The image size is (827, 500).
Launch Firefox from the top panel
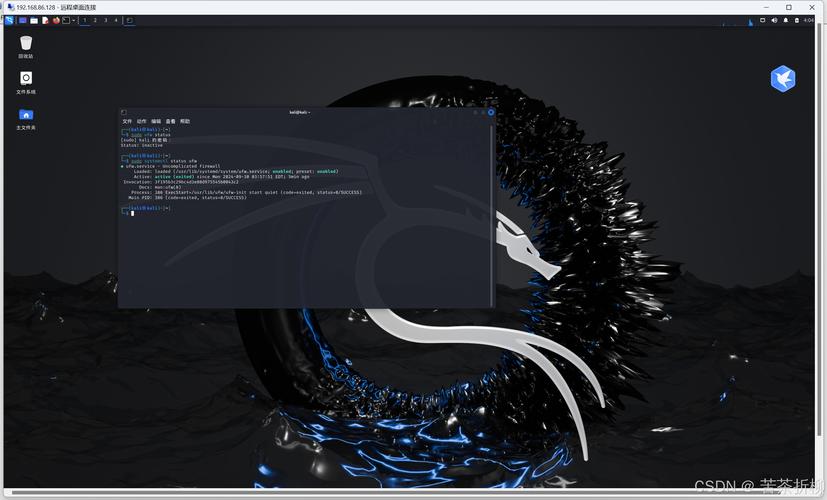[x=56, y=20]
